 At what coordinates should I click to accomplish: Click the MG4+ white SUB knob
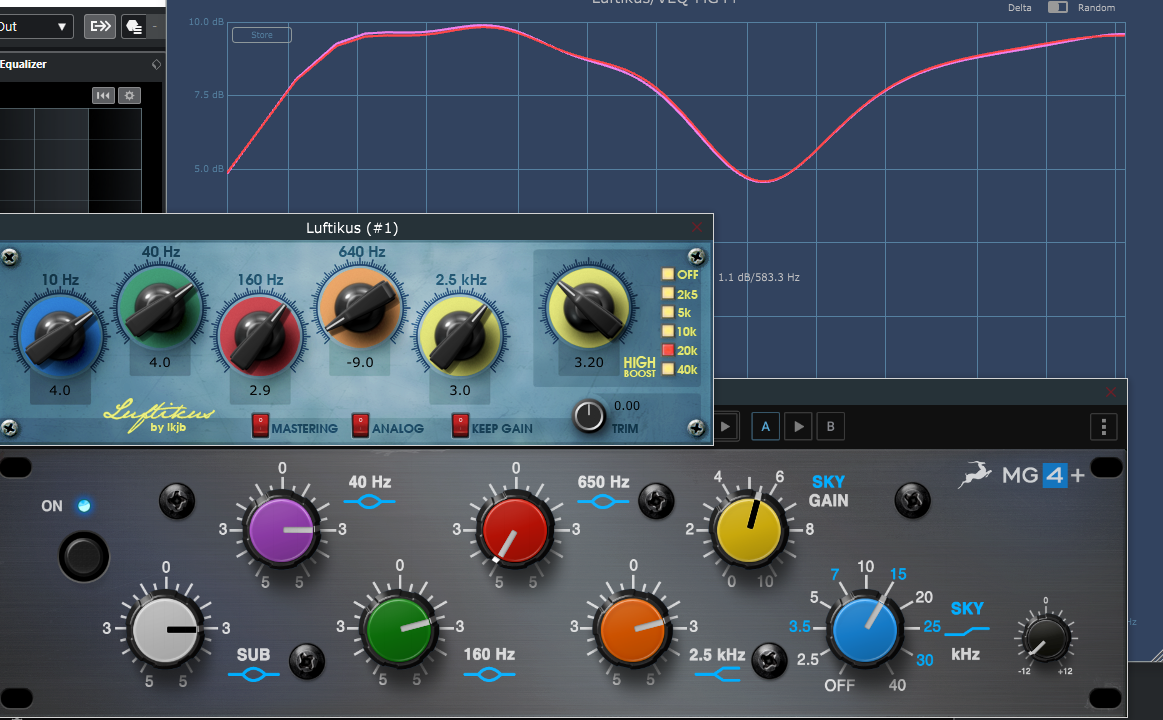[x=165, y=629]
